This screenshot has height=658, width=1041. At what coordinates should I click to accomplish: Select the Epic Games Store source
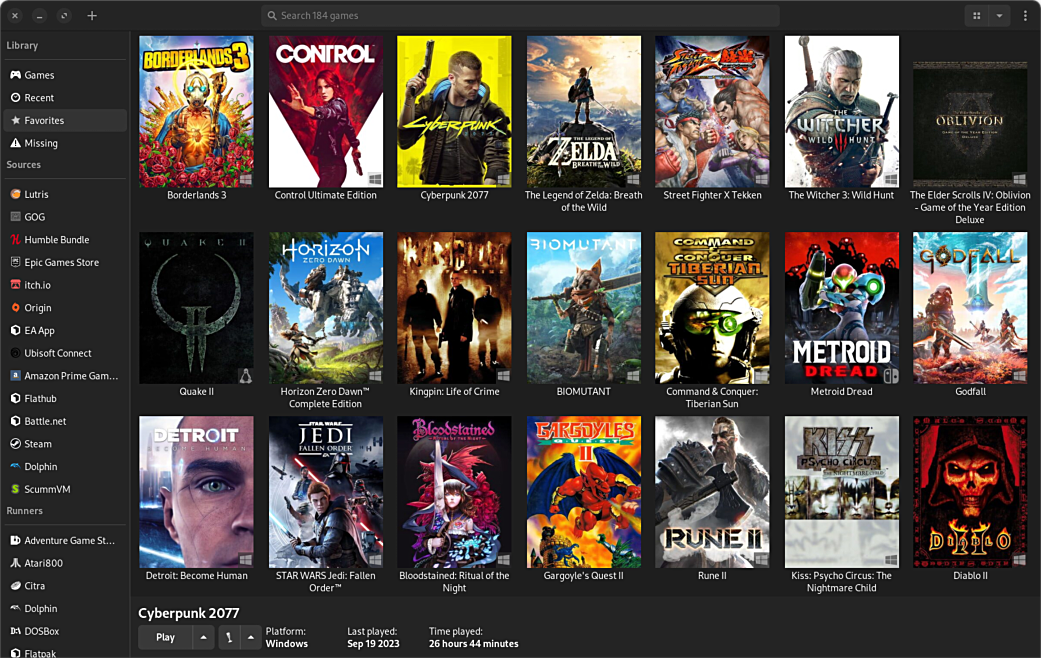(61, 262)
